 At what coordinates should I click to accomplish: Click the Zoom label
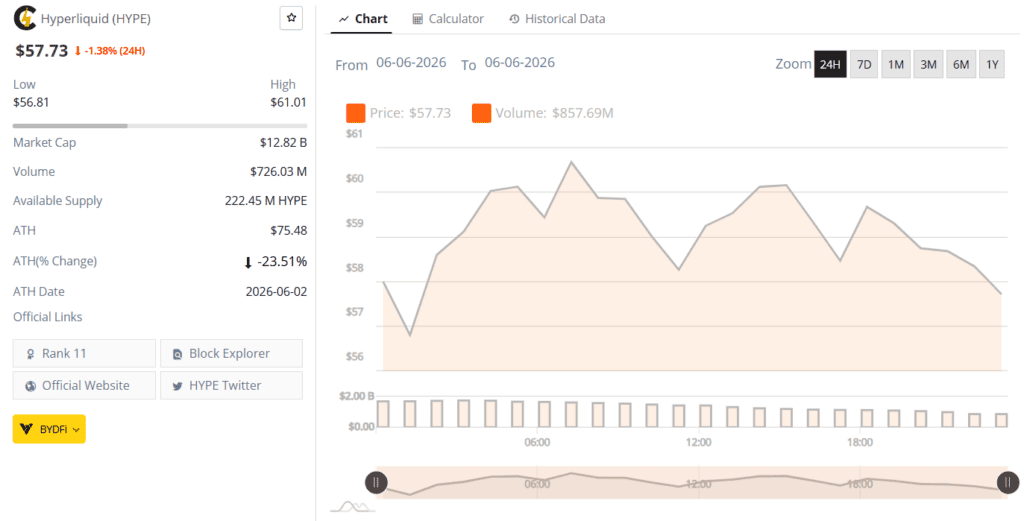(793, 64)
